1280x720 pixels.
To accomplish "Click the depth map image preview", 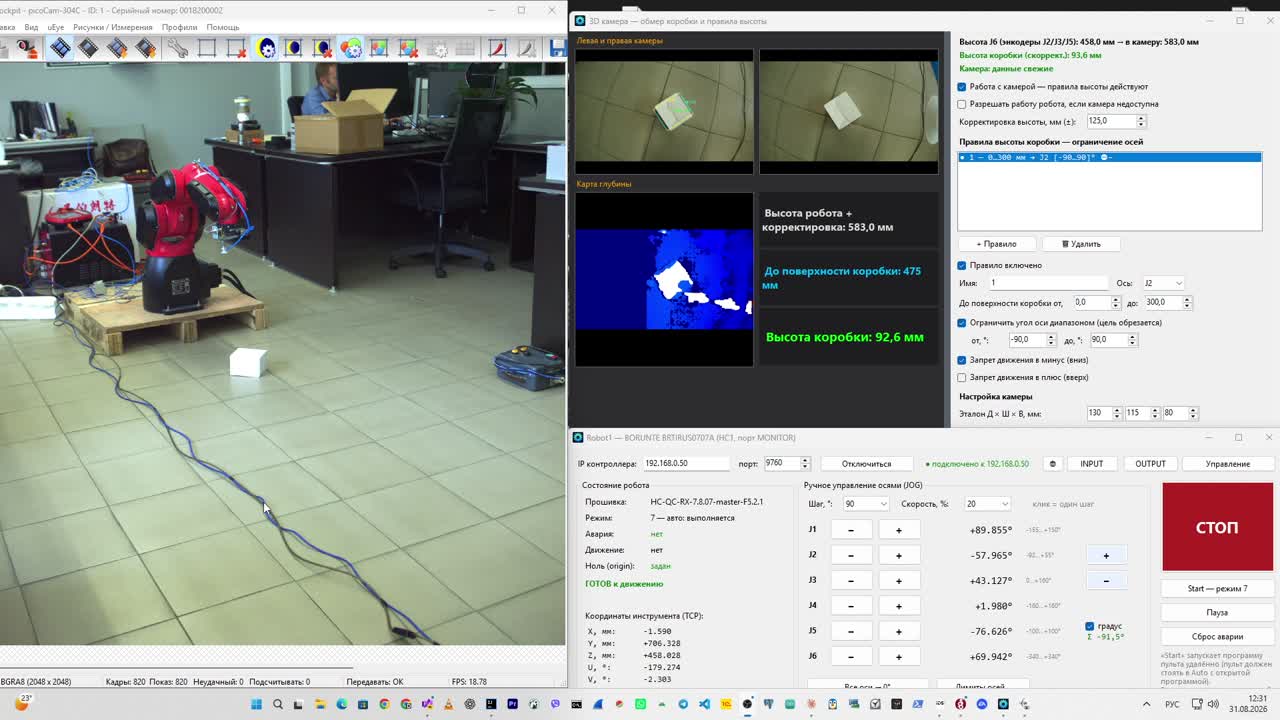I will [664, 279].
